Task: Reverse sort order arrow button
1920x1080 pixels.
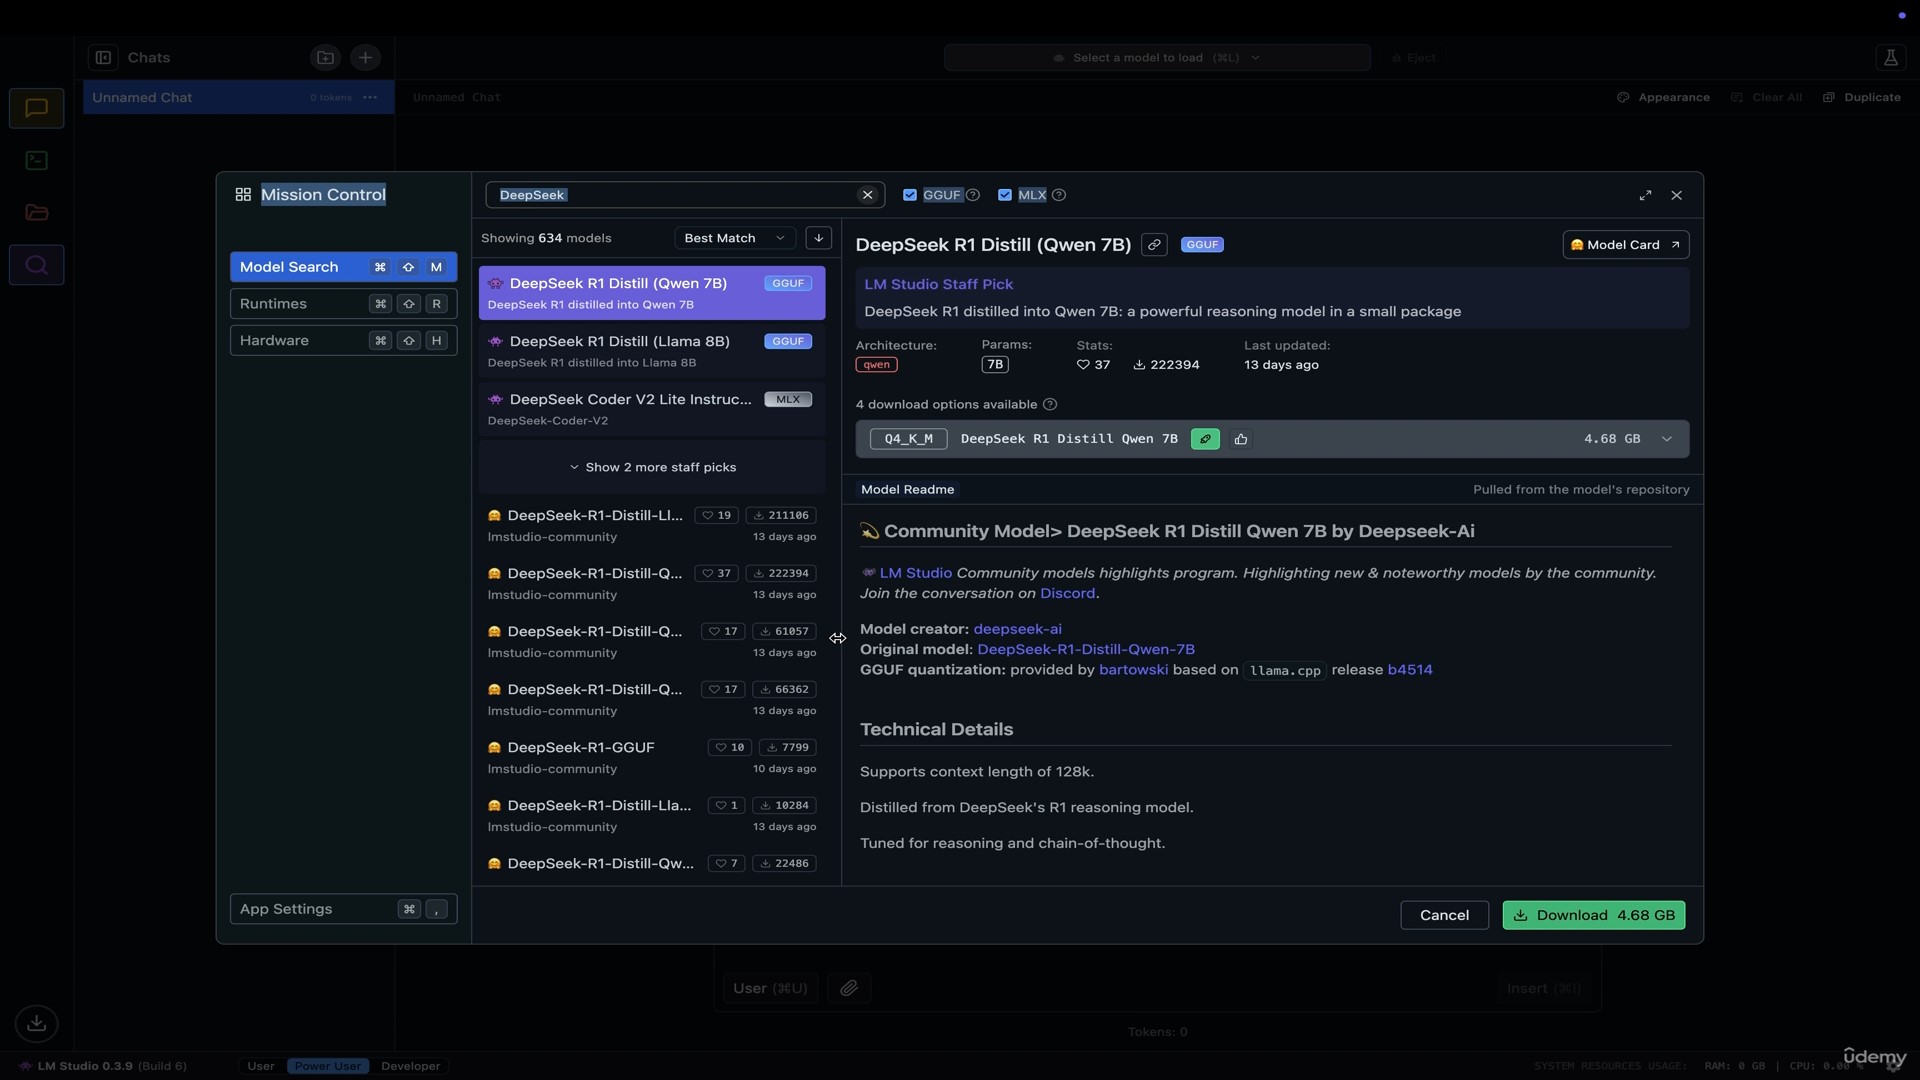Action: 819,238
